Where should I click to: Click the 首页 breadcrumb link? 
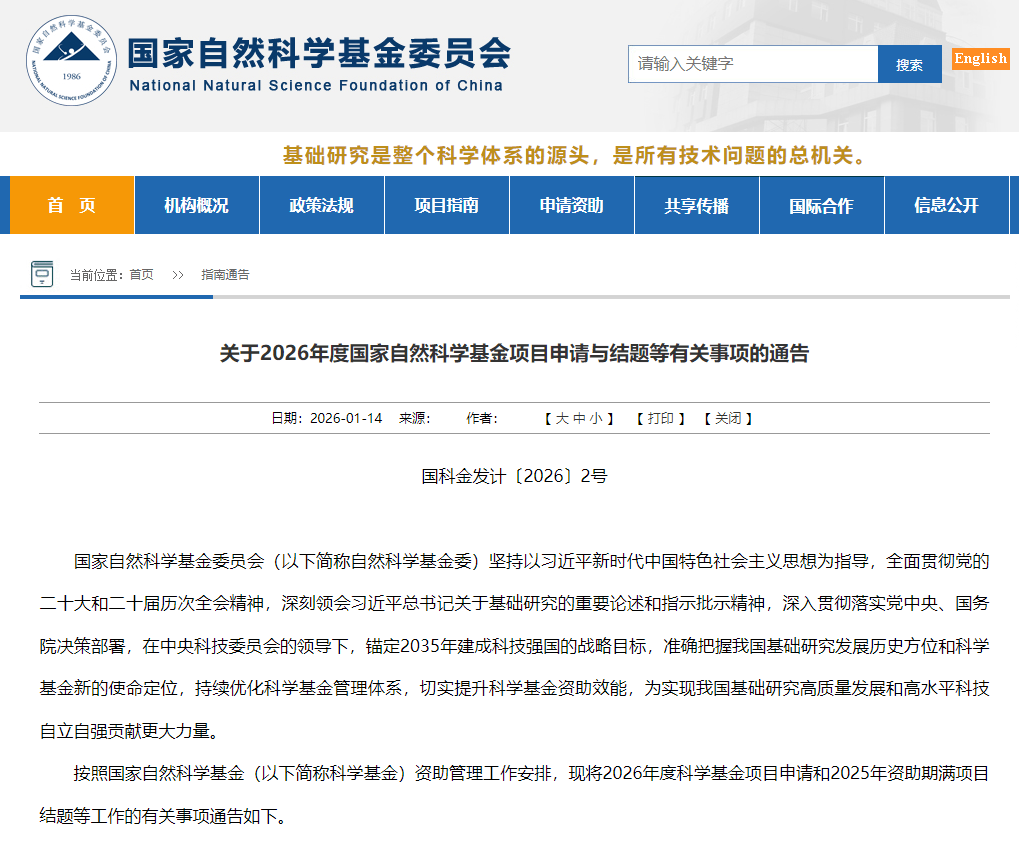coord(141,274)
